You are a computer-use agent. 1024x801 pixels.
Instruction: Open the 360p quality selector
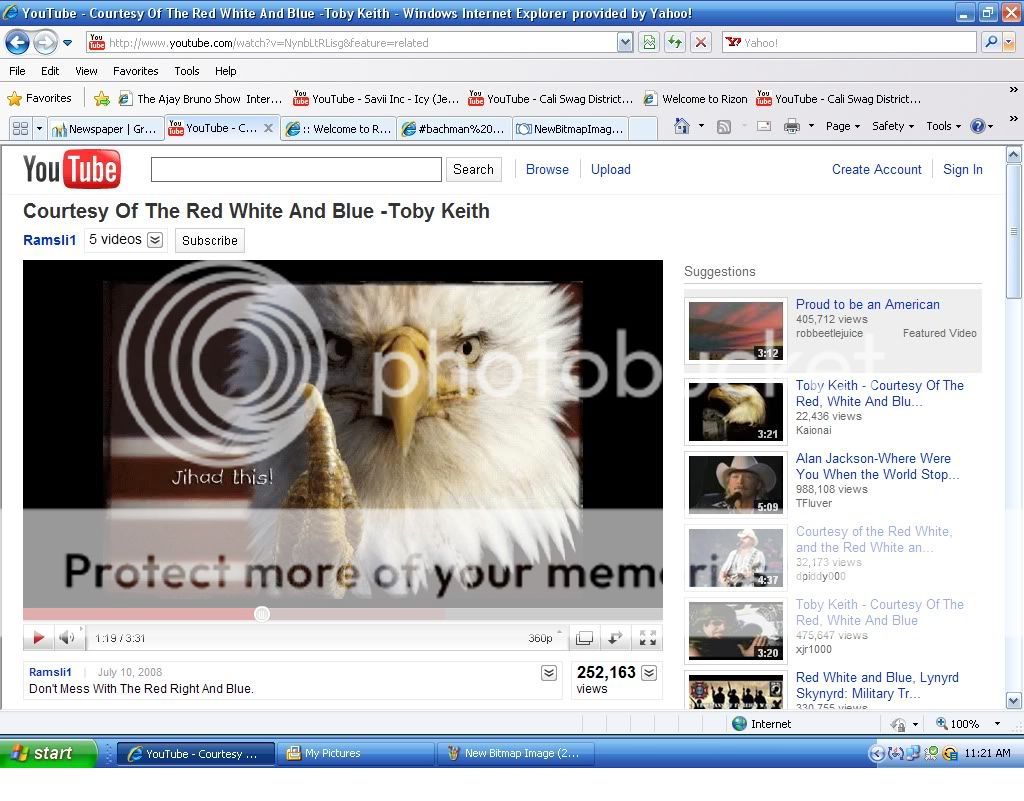click(x=543, y=638)
